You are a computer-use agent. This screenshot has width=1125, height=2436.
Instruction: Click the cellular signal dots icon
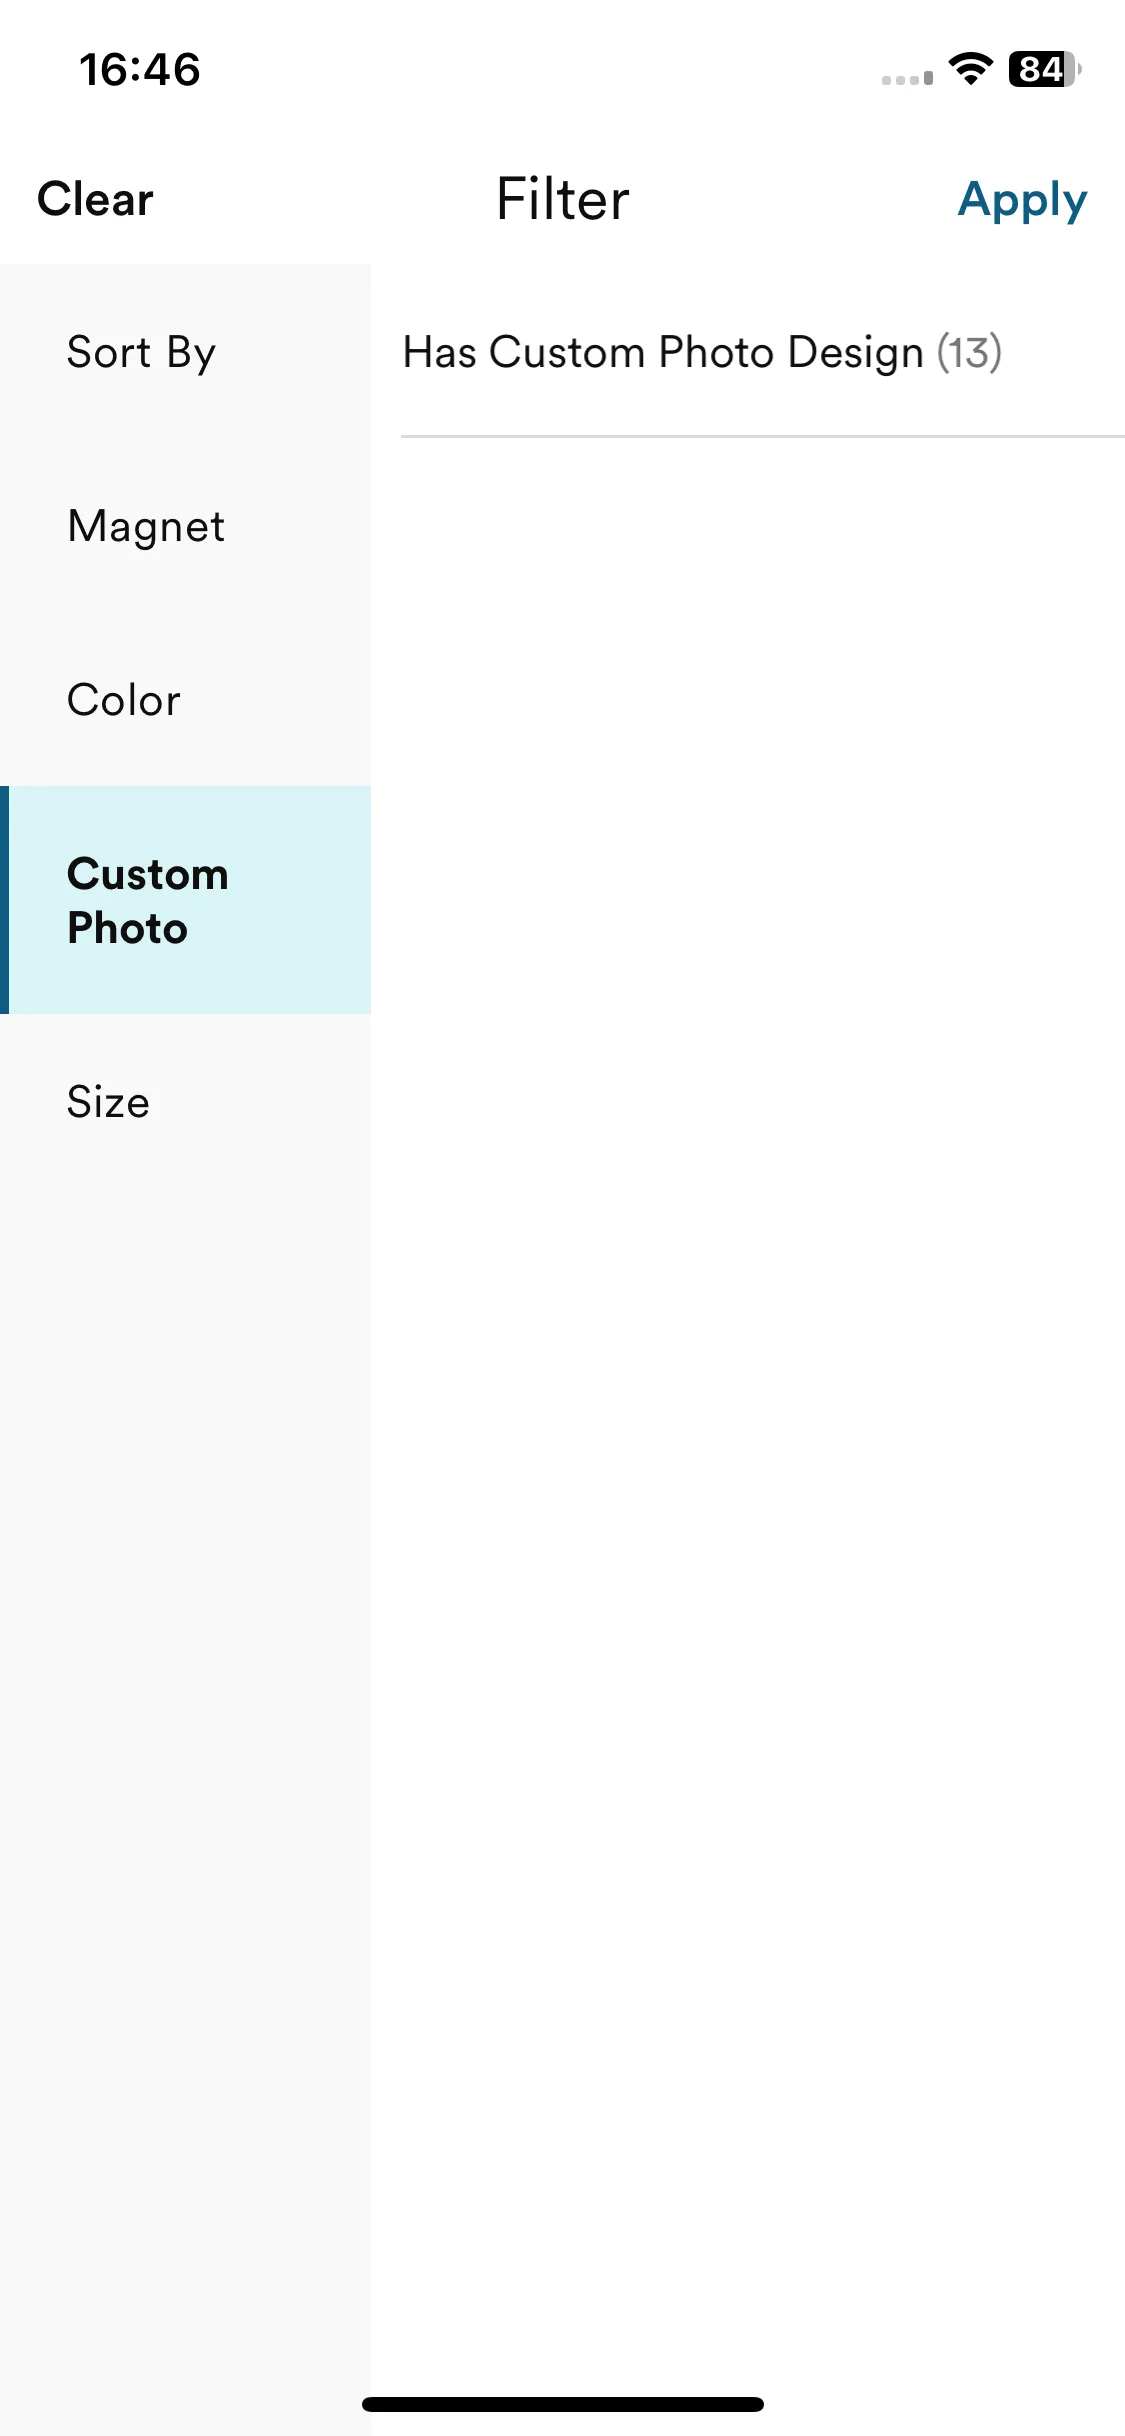(x=907, y=78)
